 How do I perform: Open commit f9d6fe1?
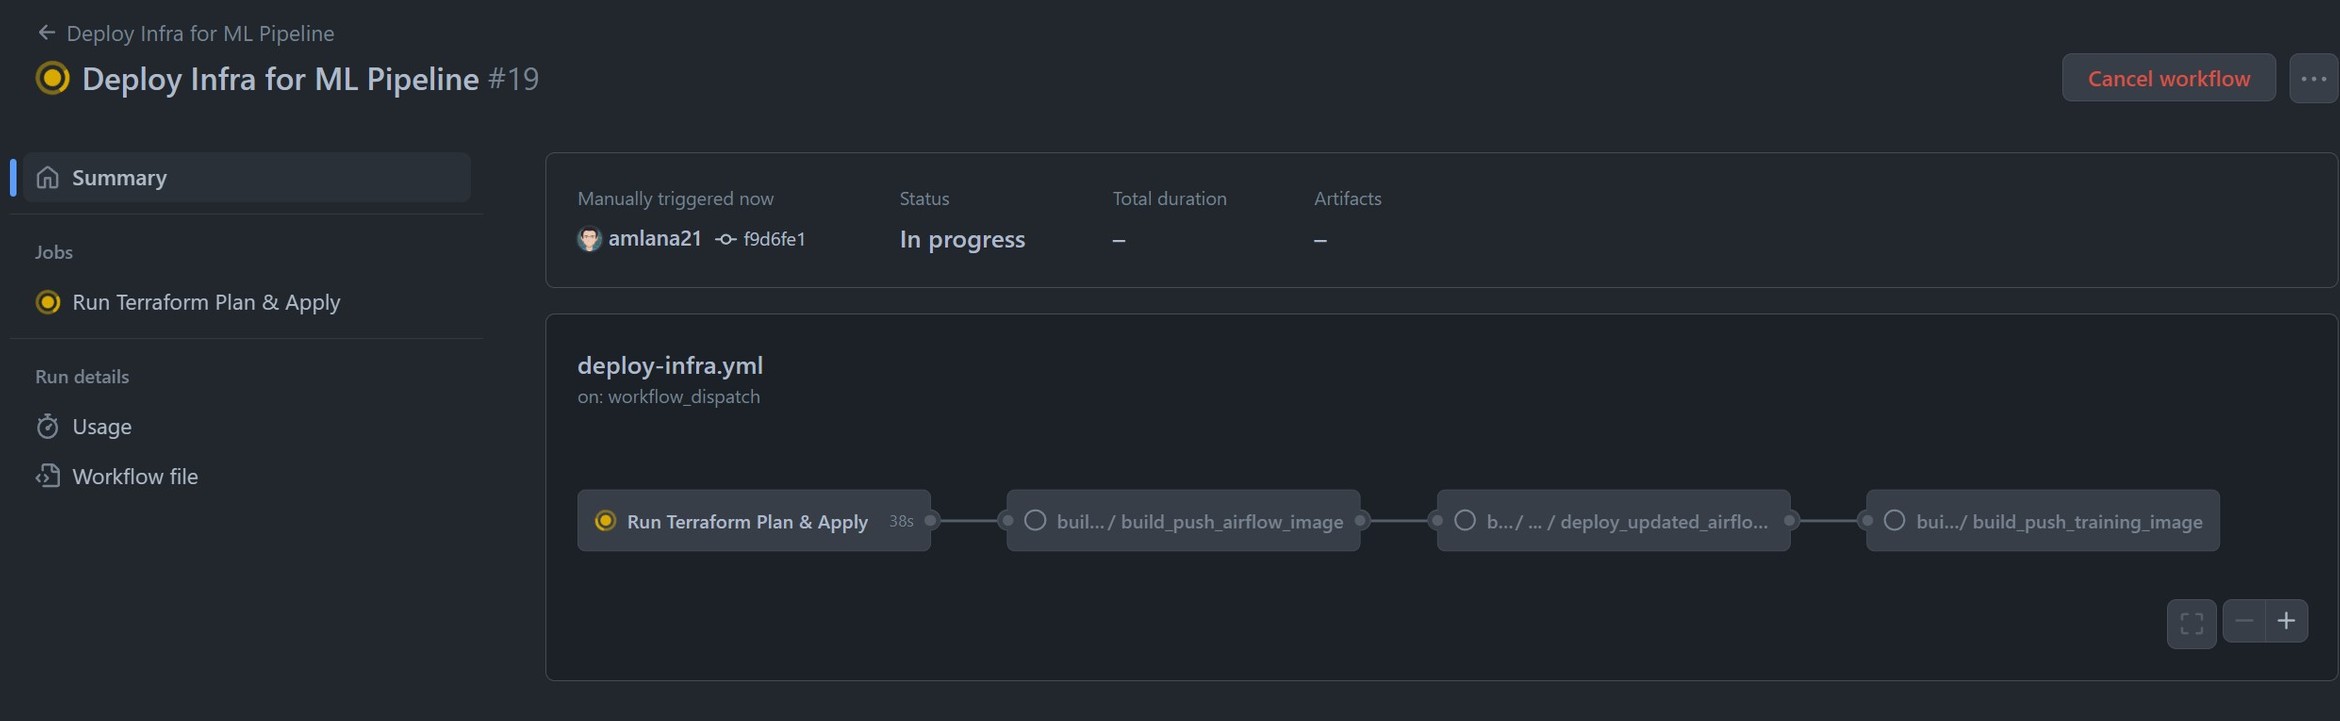pos(774,239)
